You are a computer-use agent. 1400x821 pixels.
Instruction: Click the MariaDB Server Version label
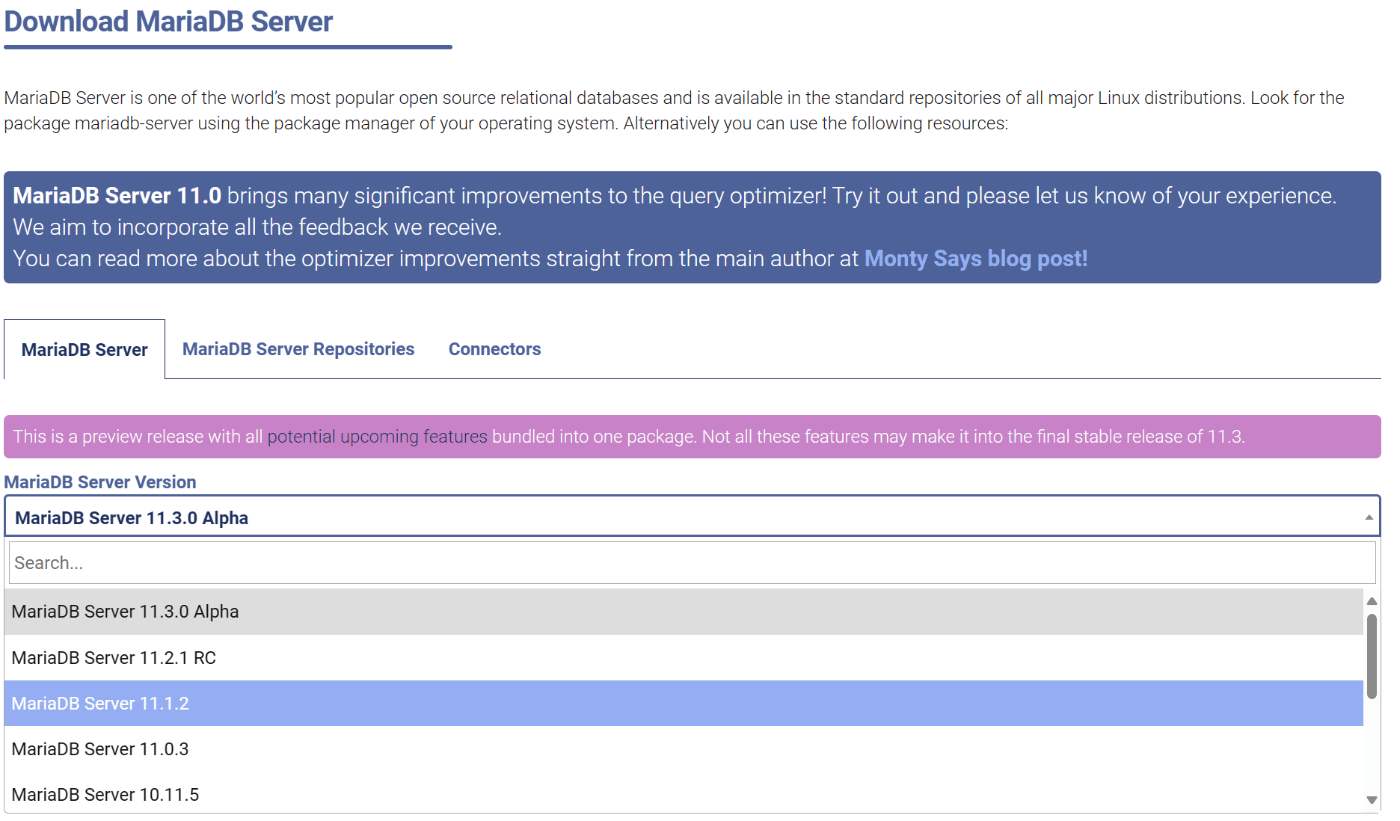100,482
